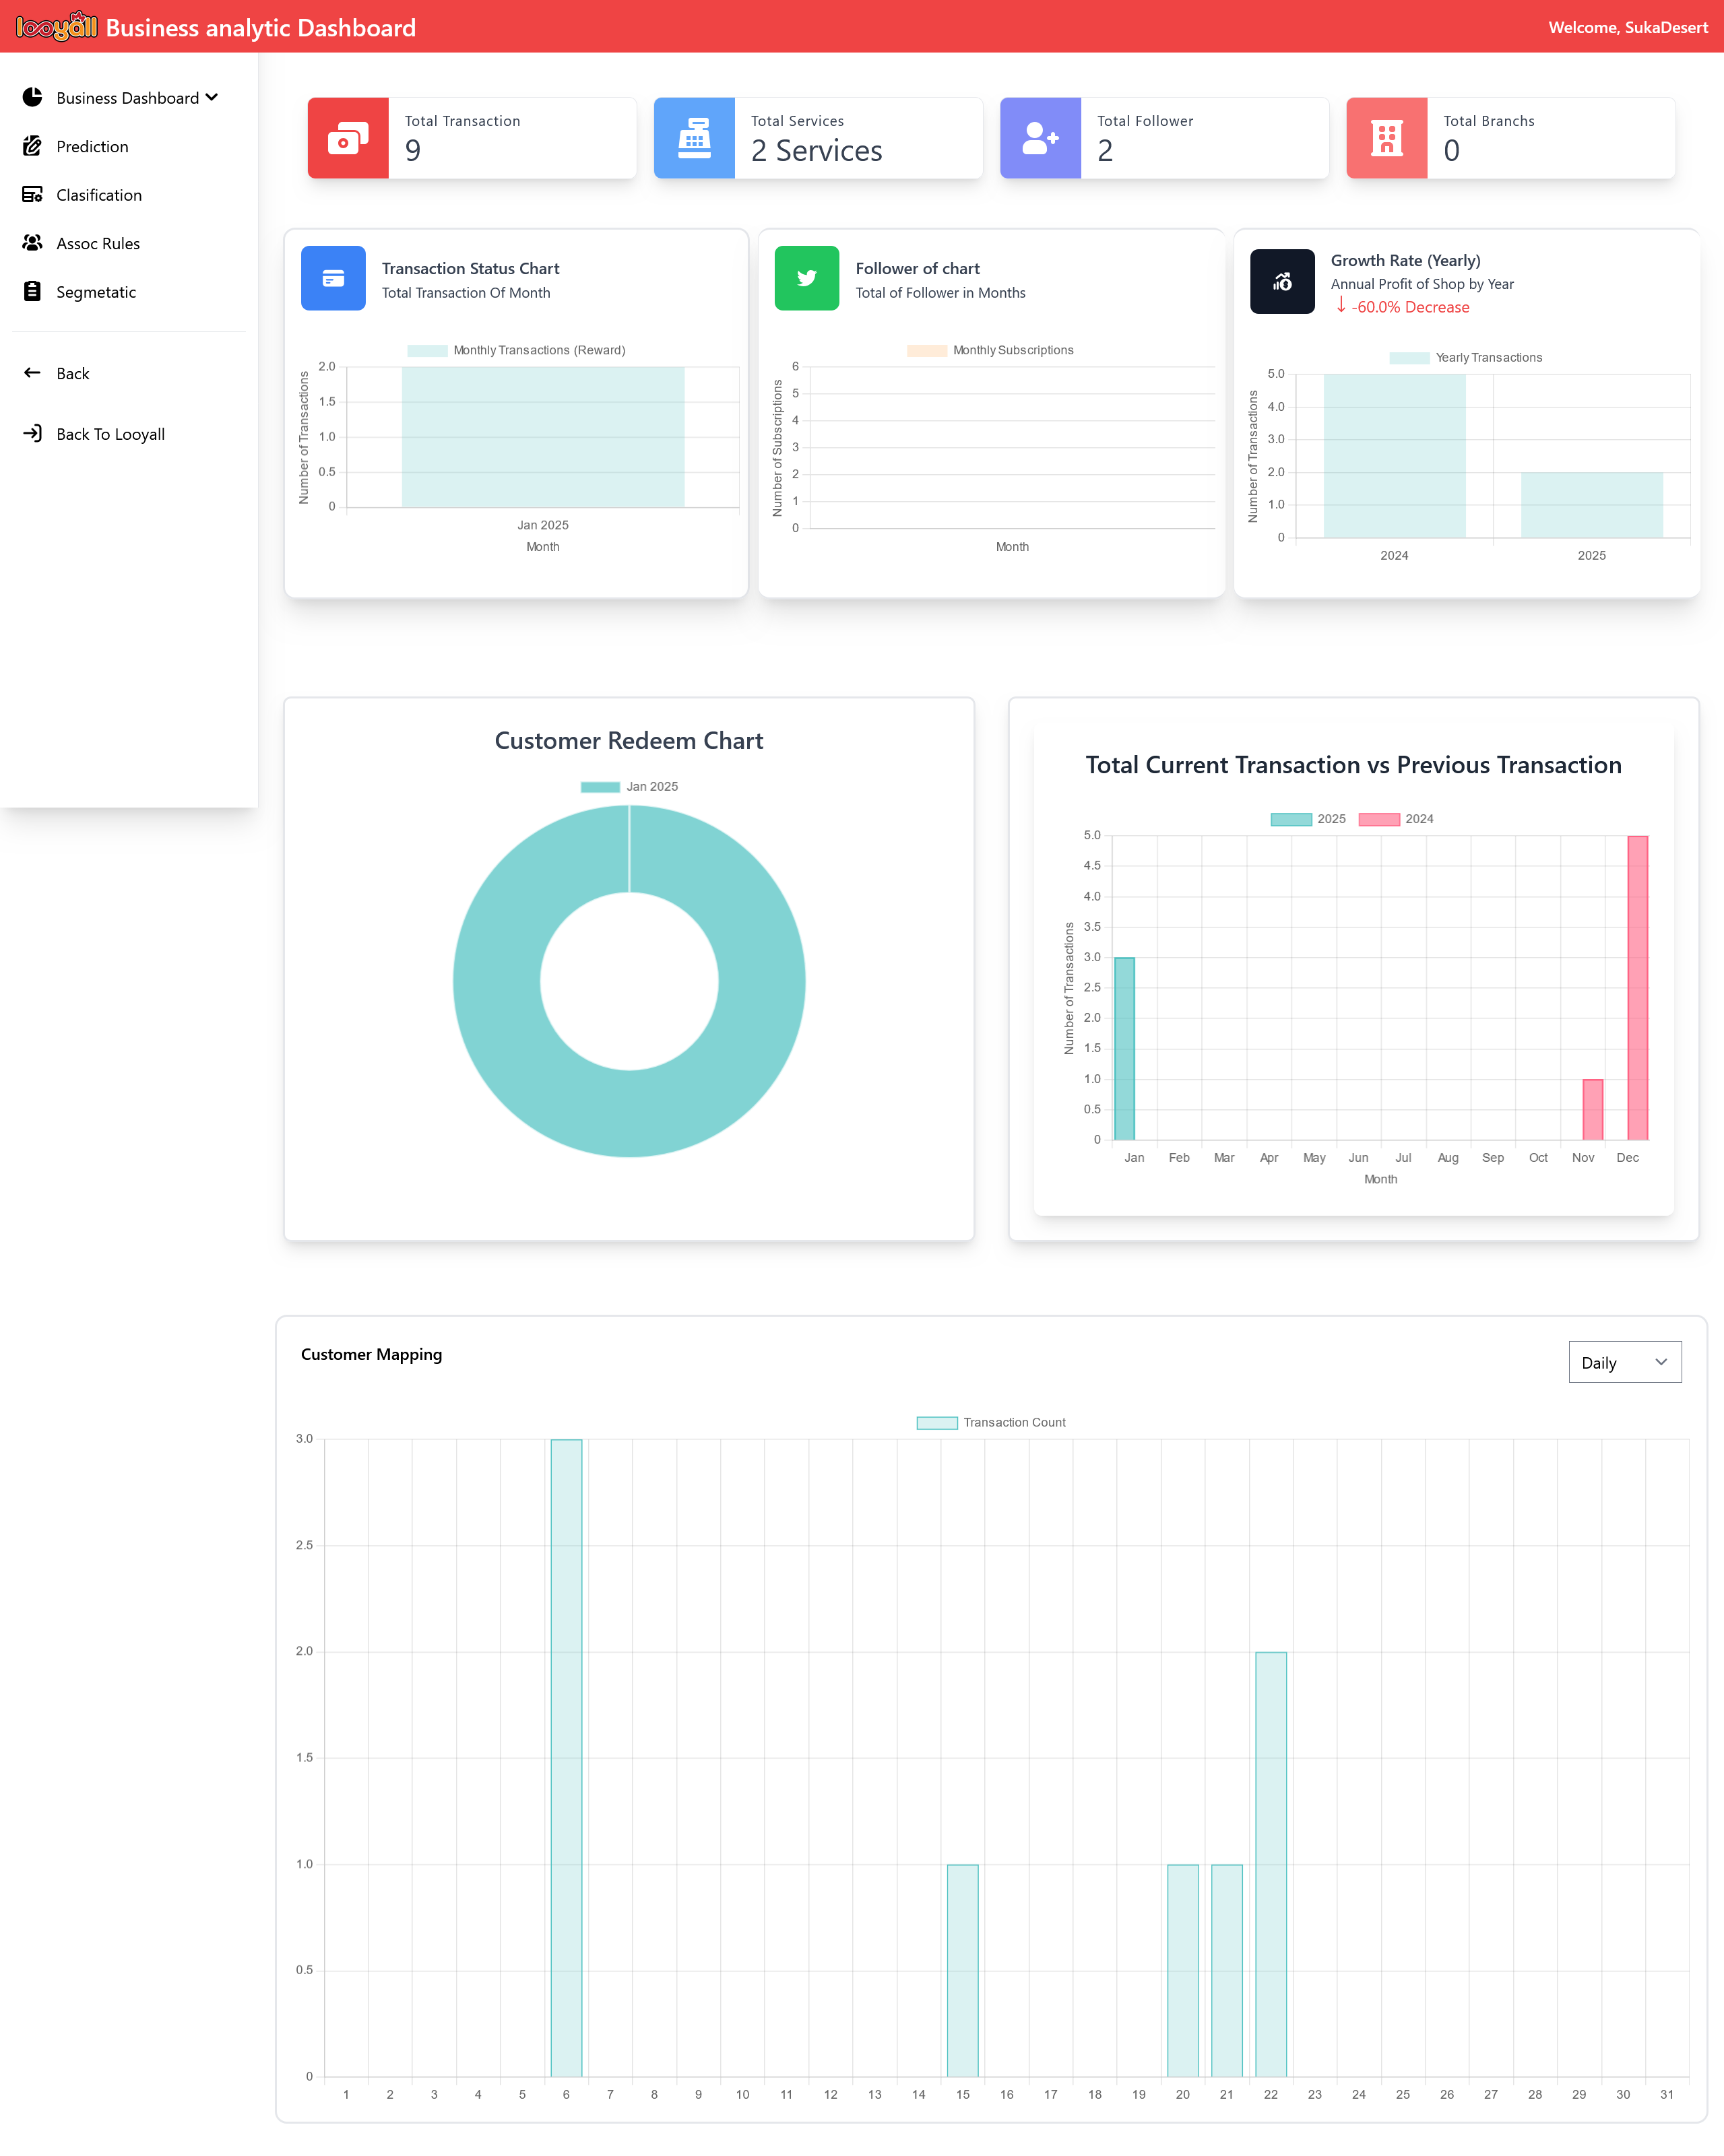Screen dimensions: 1724x2156
Task: Select Business Dashboard menu item
Action: click(127, 98)
